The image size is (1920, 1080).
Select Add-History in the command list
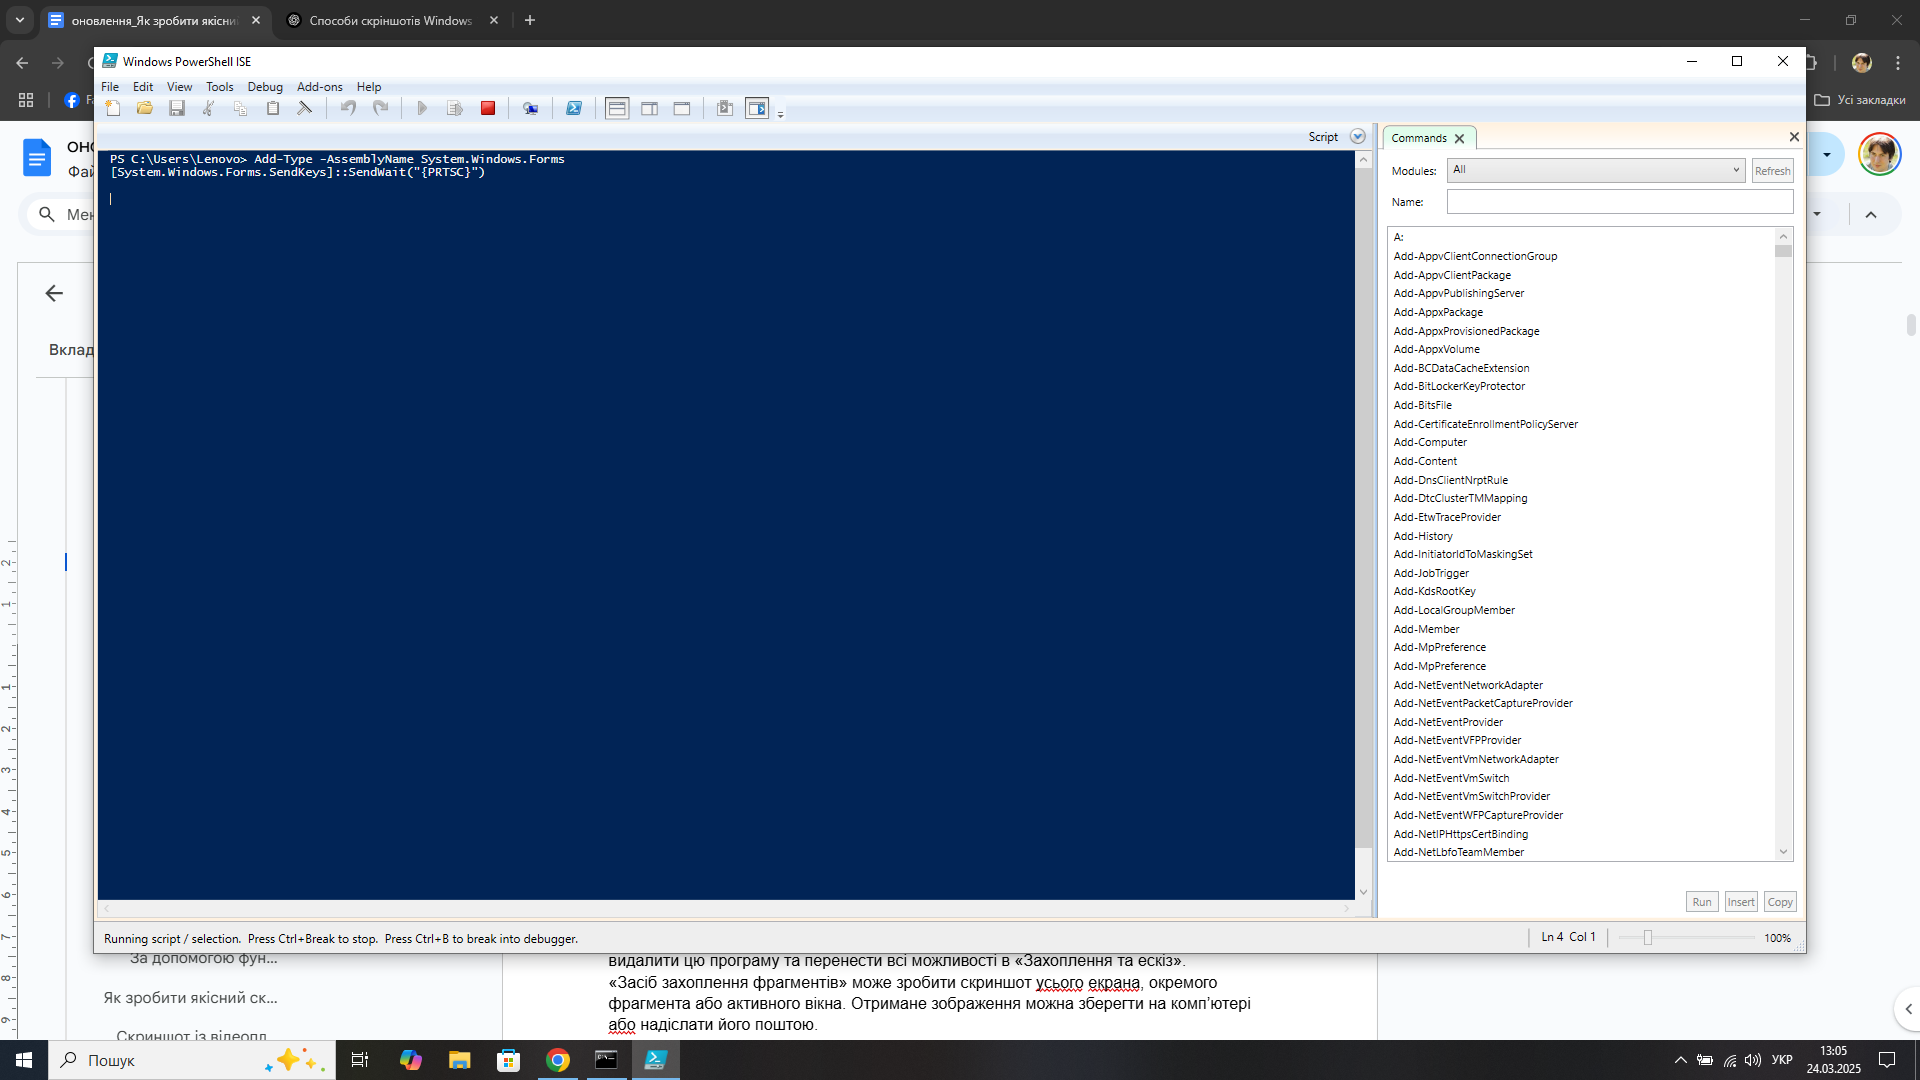[1423, 536]
